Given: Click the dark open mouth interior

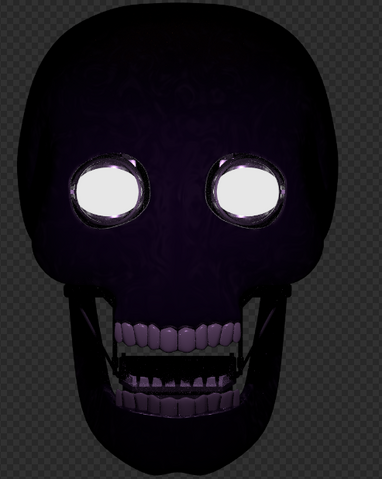Looking at the screenshot, I should (x=177, y=366).
